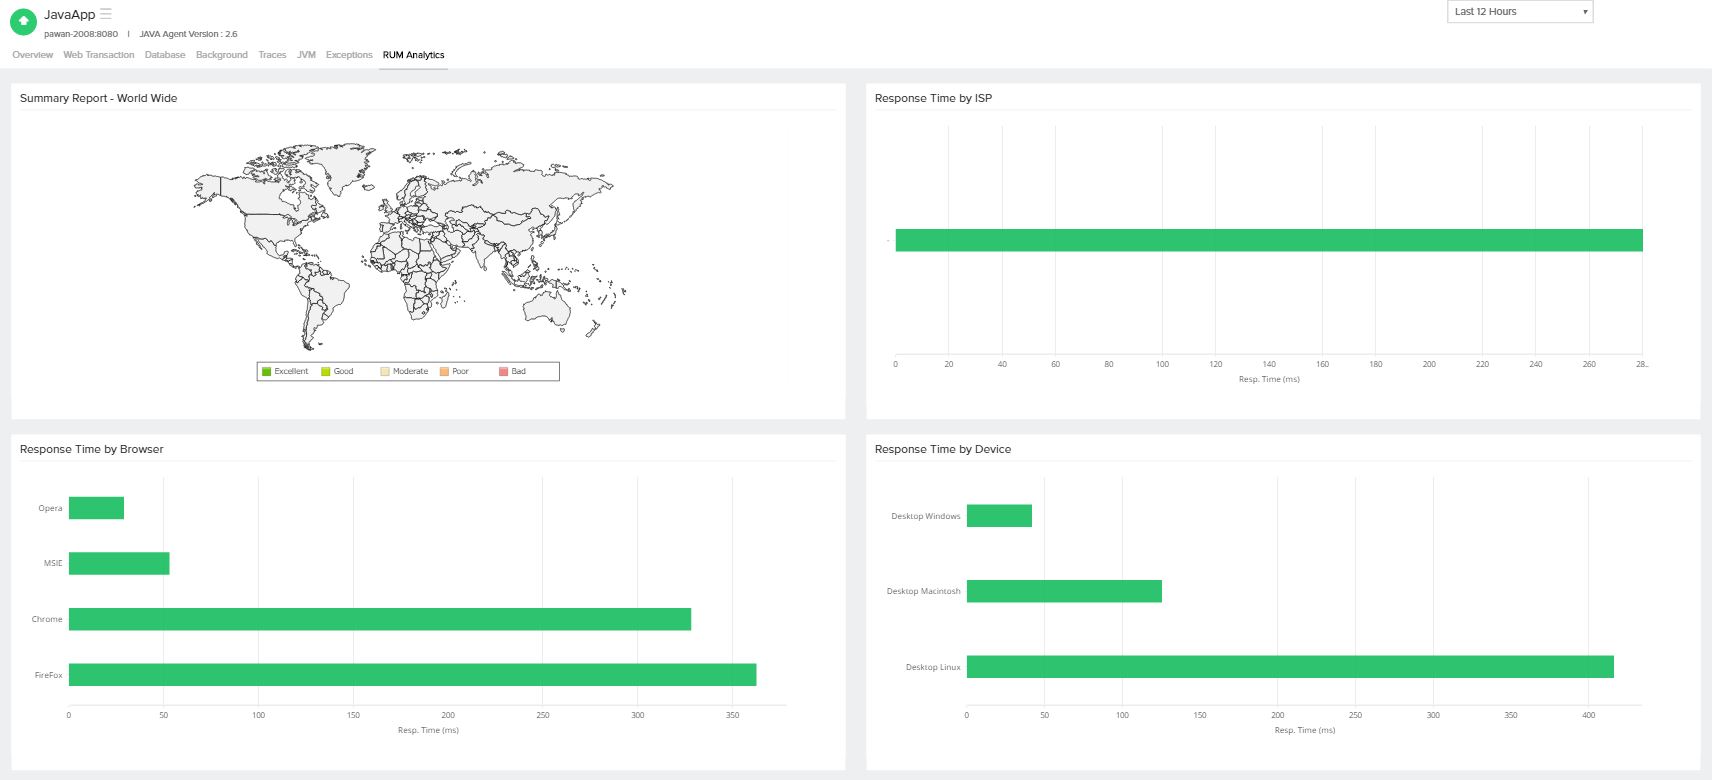Click the Excellent legend color swatch
Image resolution: width=1712 pixels, height=780 pixels.
coord(267,372)
